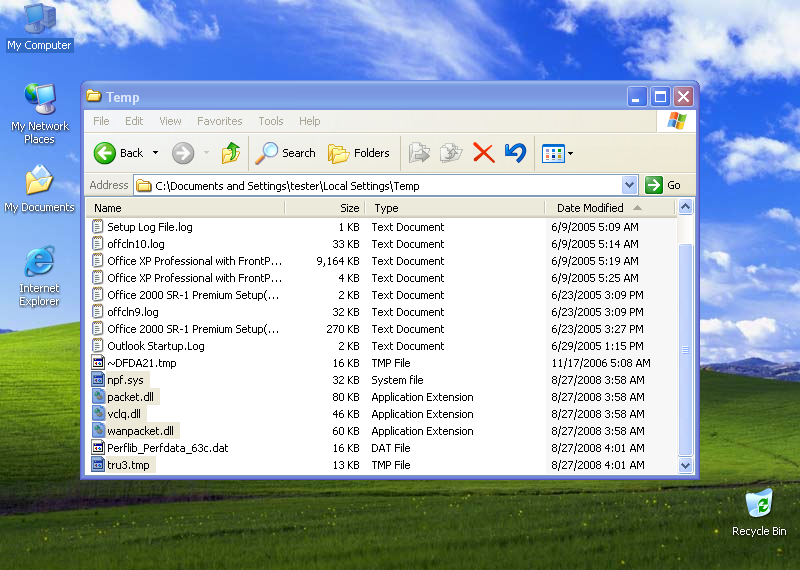
Task: Select the offcln10.log file icon
Action: pyautogui.click(x=97, y=244)
